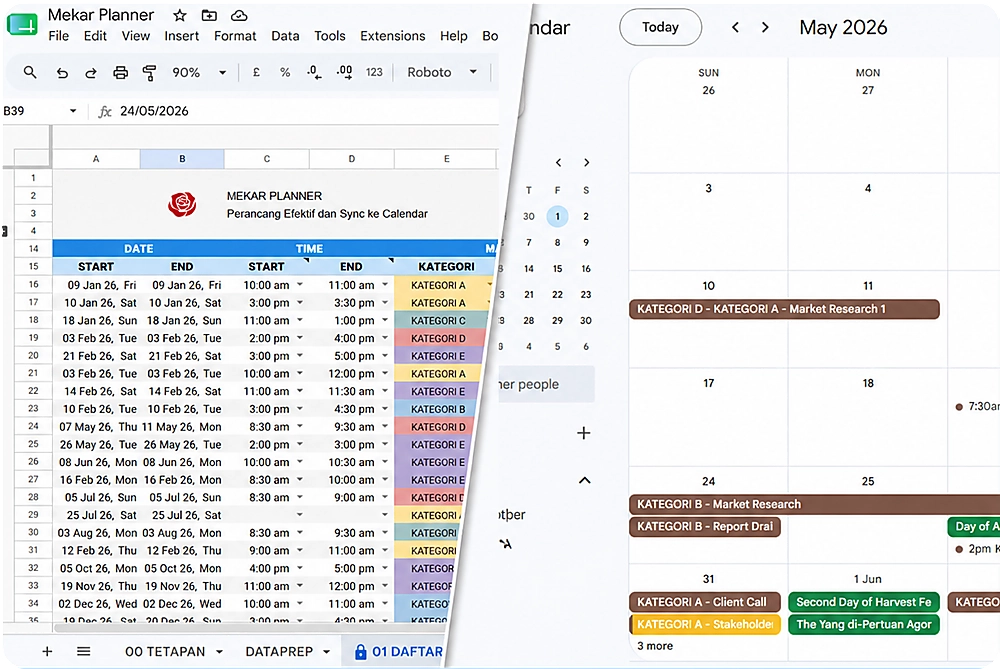Click decrease decimal places icon
The height and width of the screenshot is (670, 1000).
[314, 73]
